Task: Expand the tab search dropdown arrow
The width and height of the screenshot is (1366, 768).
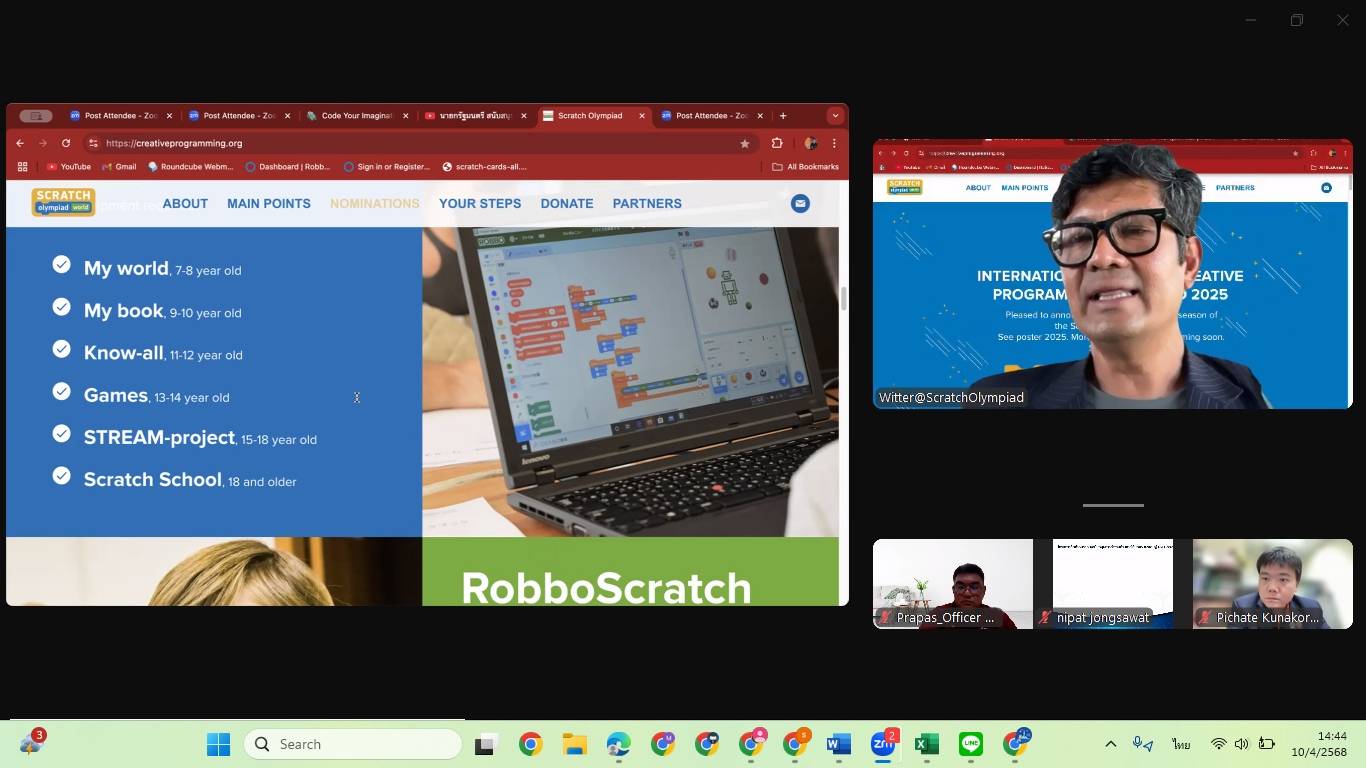Action: [835, 116]
